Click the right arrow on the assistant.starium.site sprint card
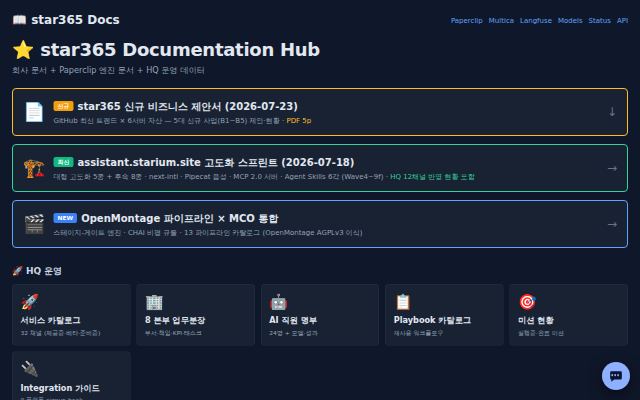 (x=612, y=168)
